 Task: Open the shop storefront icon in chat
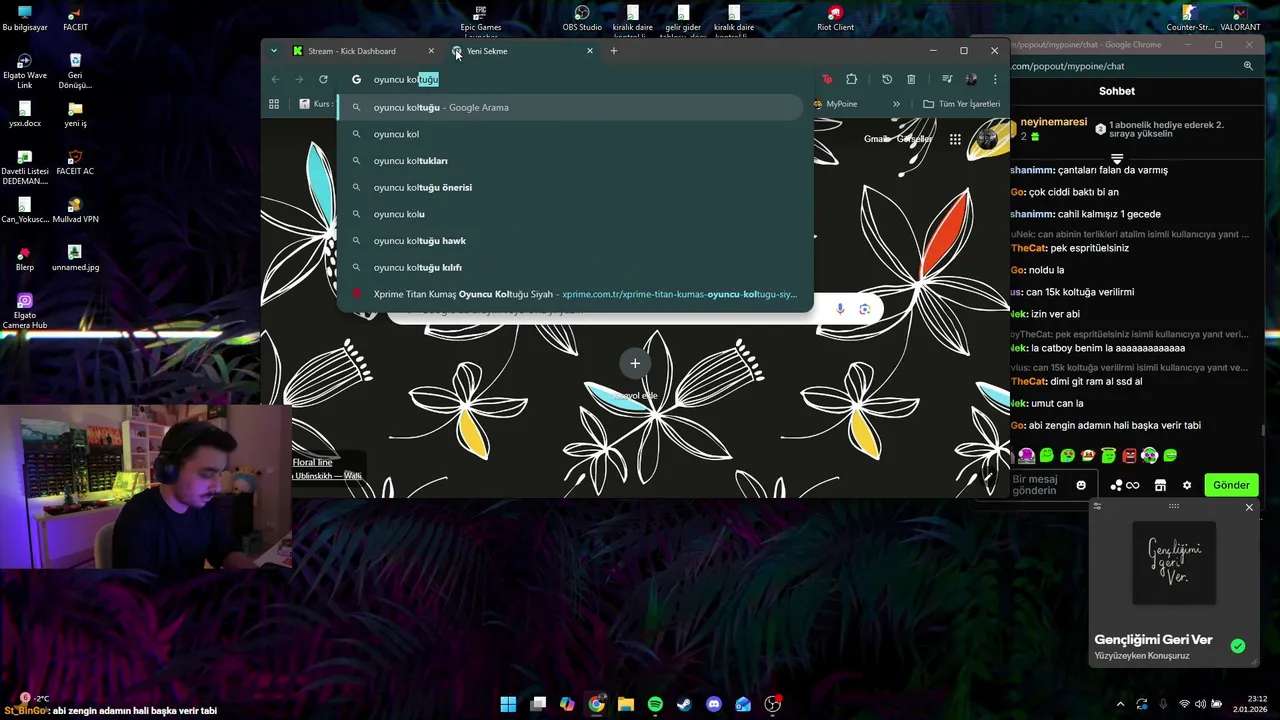(1160, 485)
